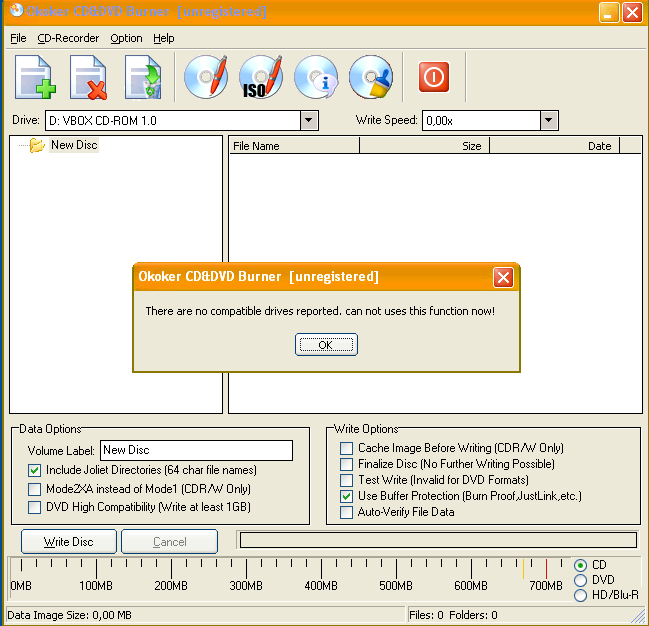649x626 pixels.
Task: Enable Test Write checkbox
Action: [x=346, y=480]
